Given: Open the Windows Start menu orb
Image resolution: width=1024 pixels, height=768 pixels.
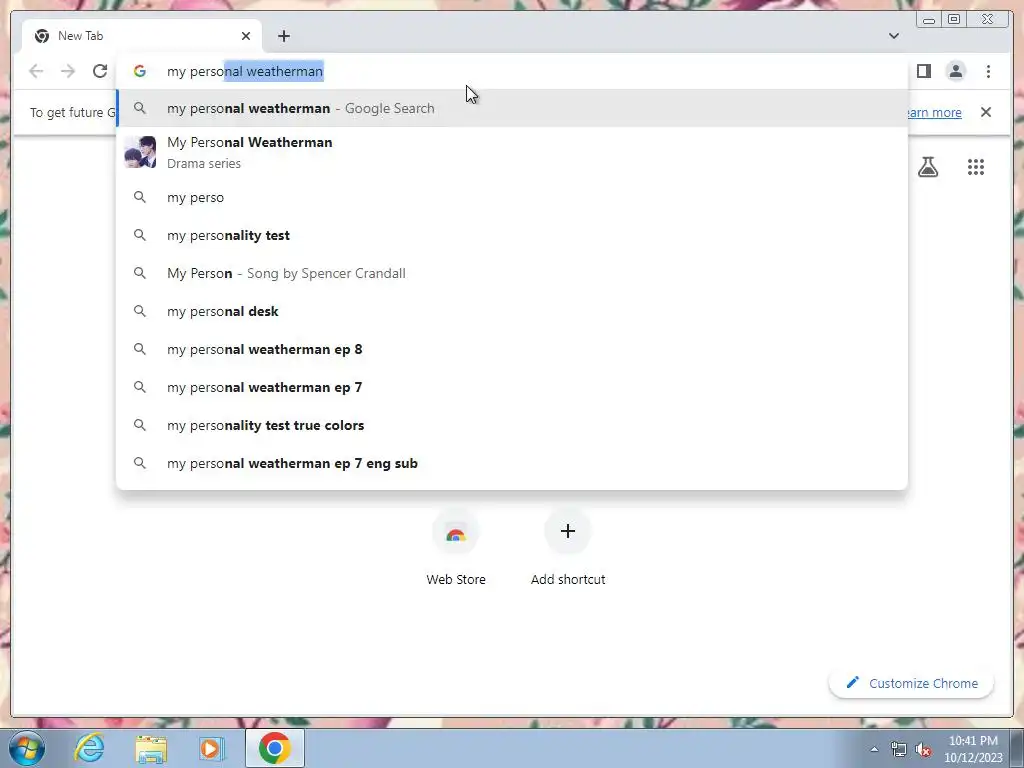Looking at the screenshot, I should [x=27, y=748].
